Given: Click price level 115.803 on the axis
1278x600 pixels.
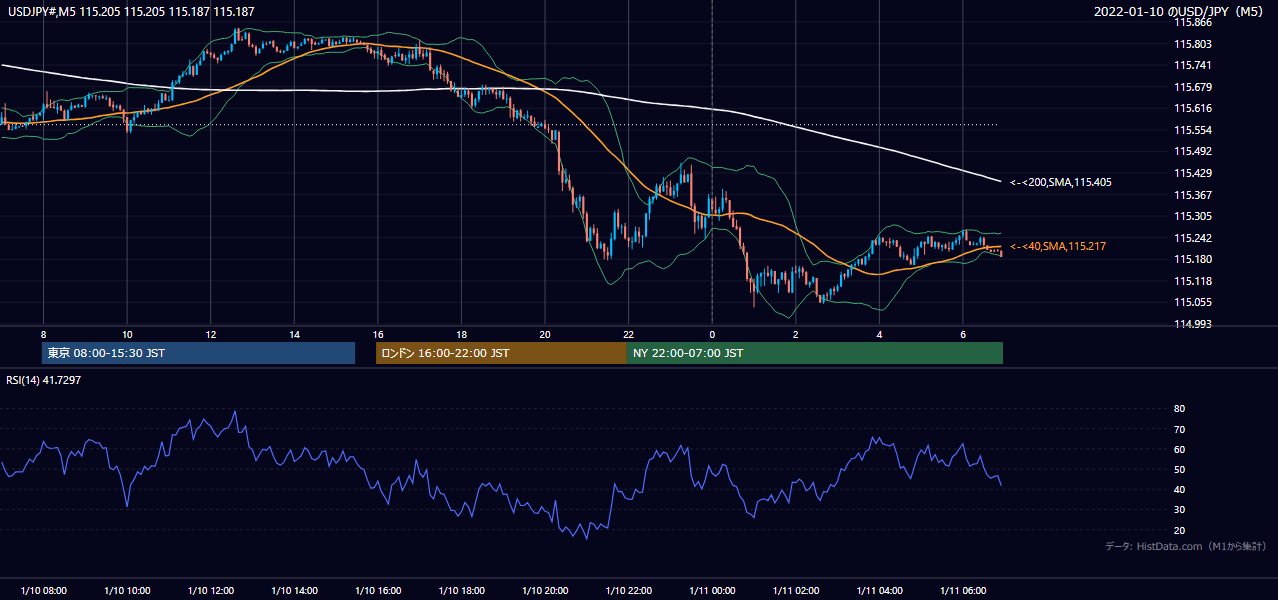Looking at the screenshot, I should 1192,44.
